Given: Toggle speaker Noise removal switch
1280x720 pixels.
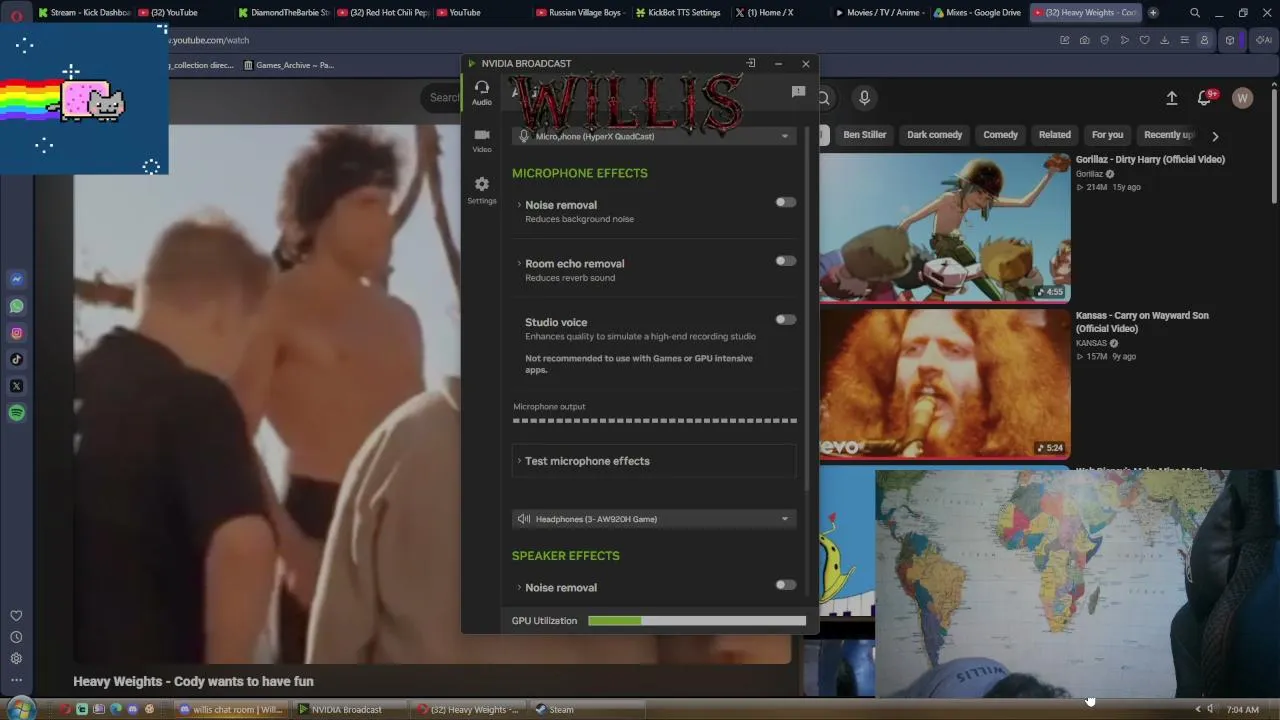Looking at the screenshot, I should 786,585.
